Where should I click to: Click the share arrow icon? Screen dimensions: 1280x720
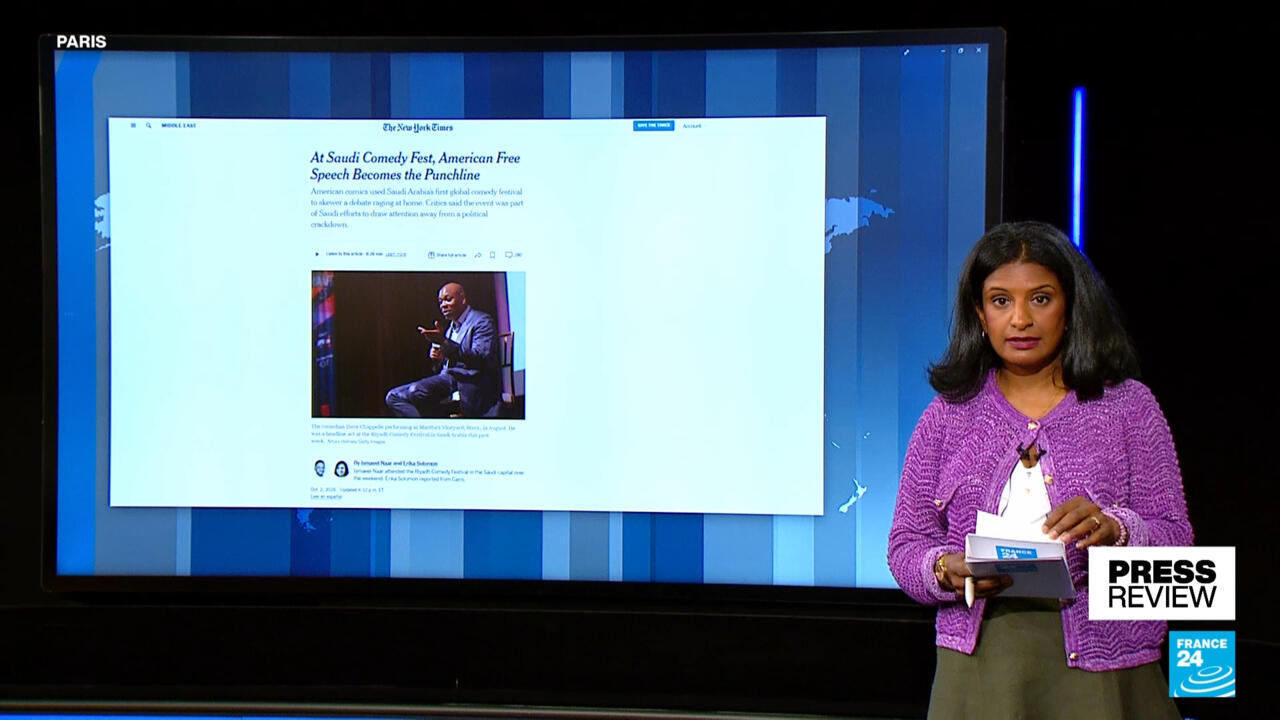477,255
